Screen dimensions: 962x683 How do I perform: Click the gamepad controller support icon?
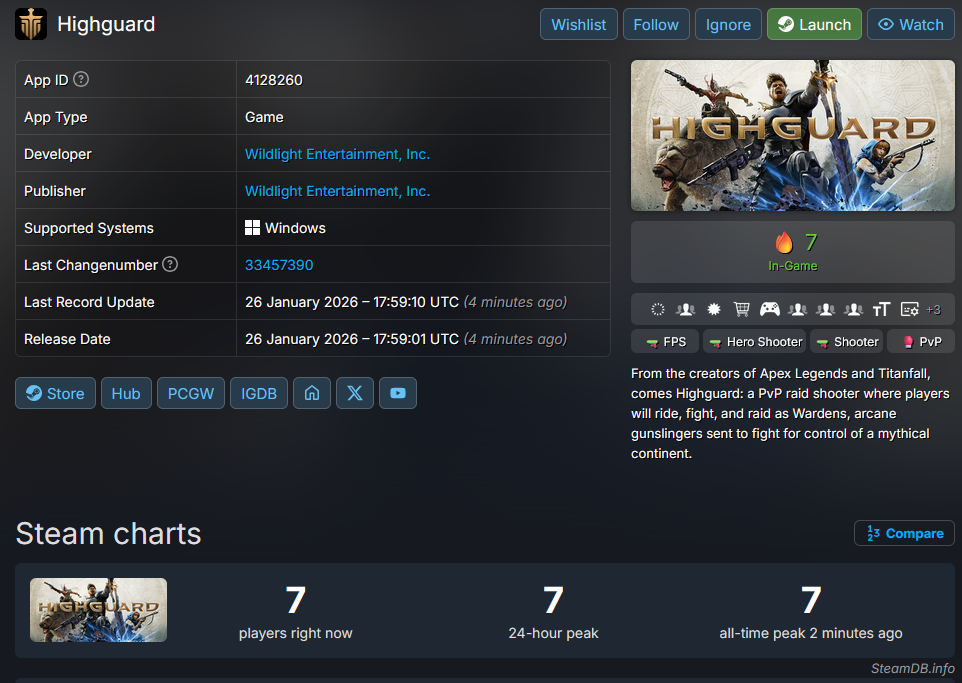(769, 309)
